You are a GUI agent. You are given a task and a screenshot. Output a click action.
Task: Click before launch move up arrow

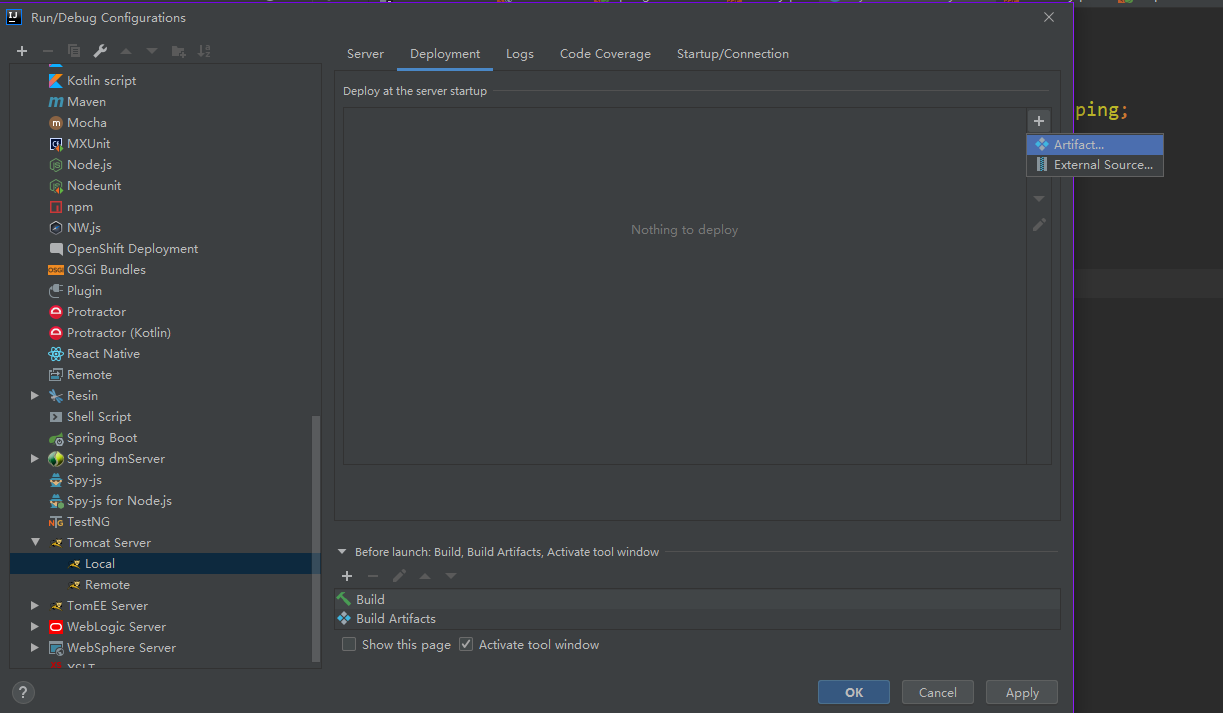[425, 576]
